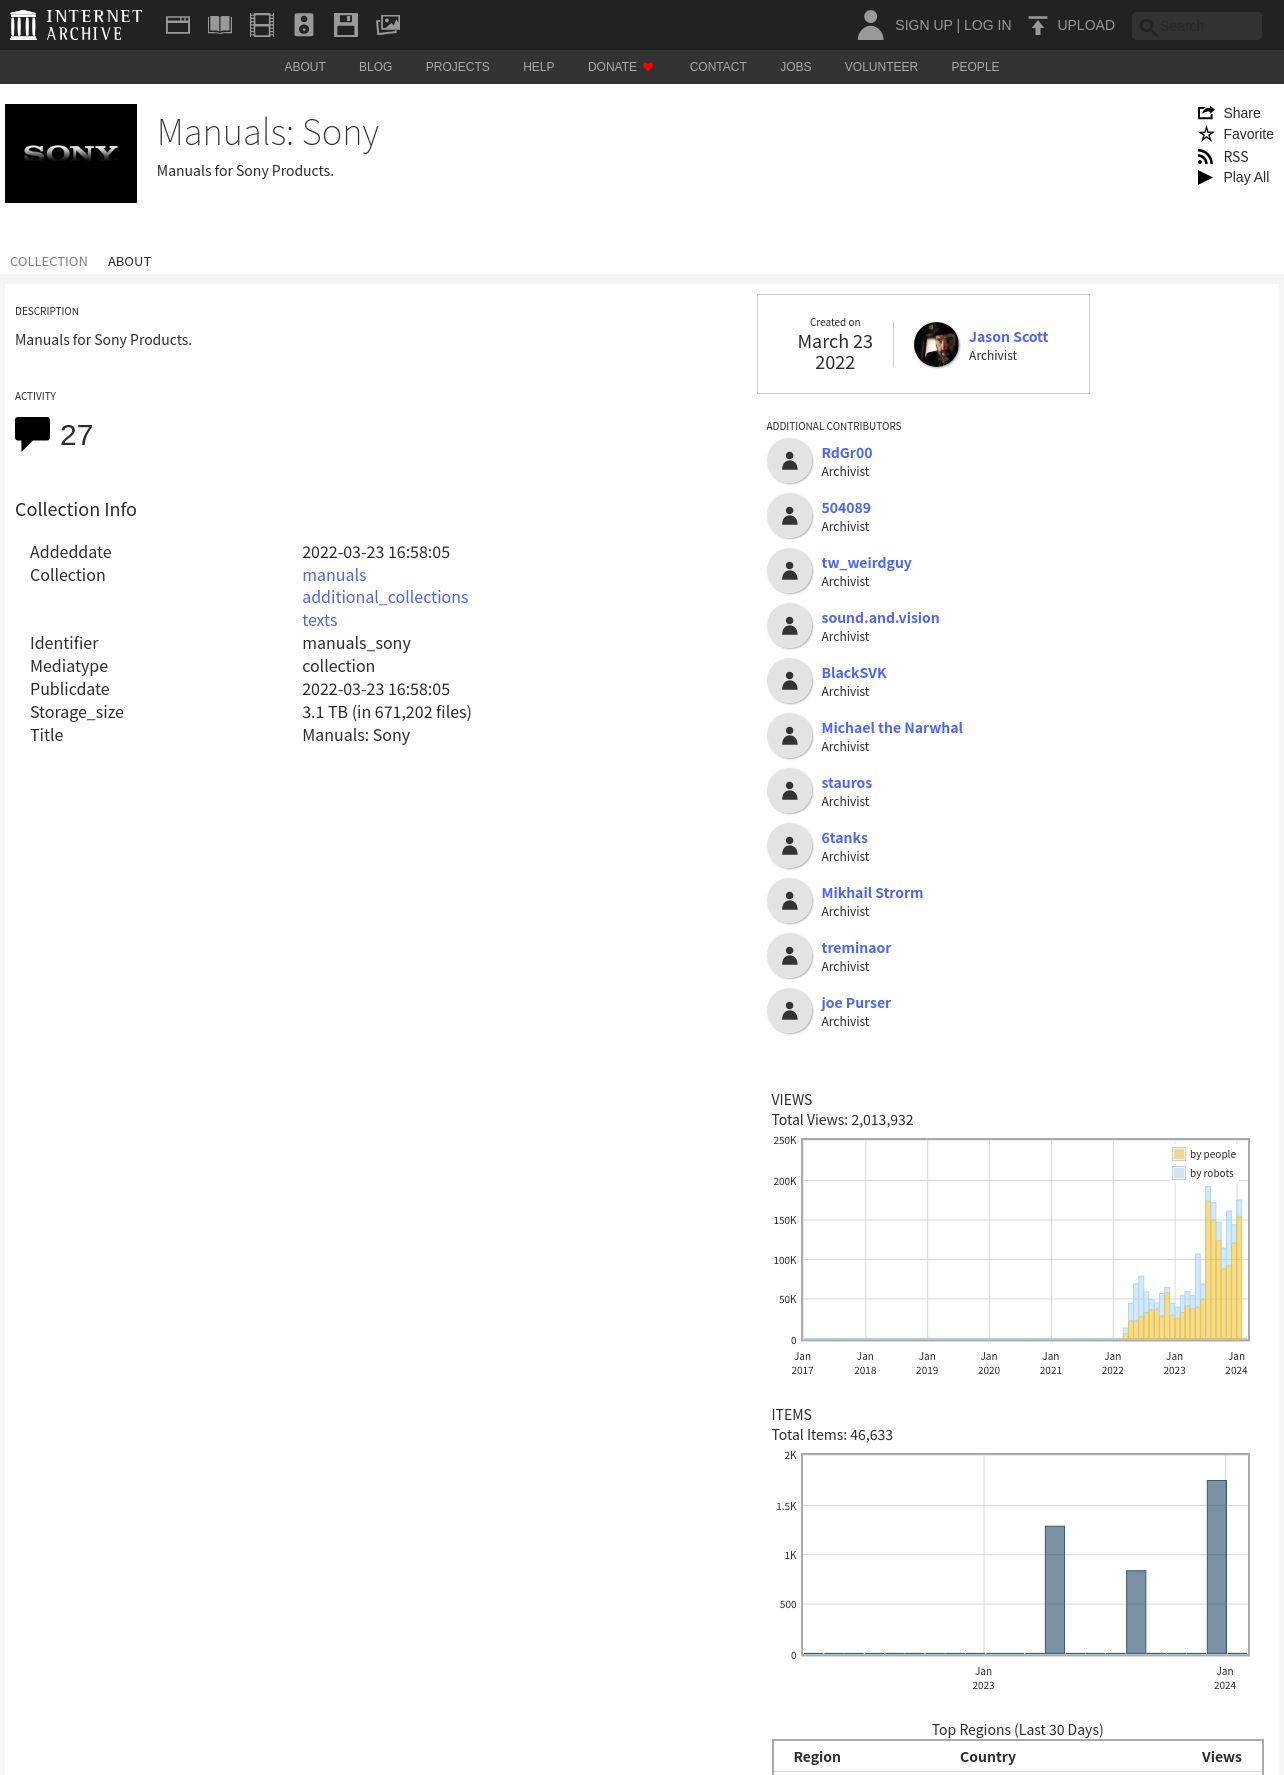1284x1775 pixels.
Task: Open the BLOG nav item
Action: [375, 67]
